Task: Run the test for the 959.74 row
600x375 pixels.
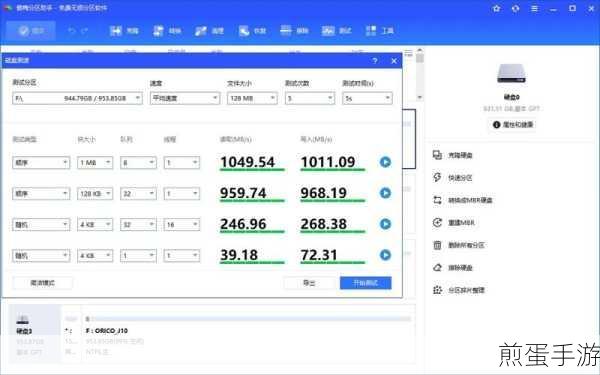Action: pos(385,193)
